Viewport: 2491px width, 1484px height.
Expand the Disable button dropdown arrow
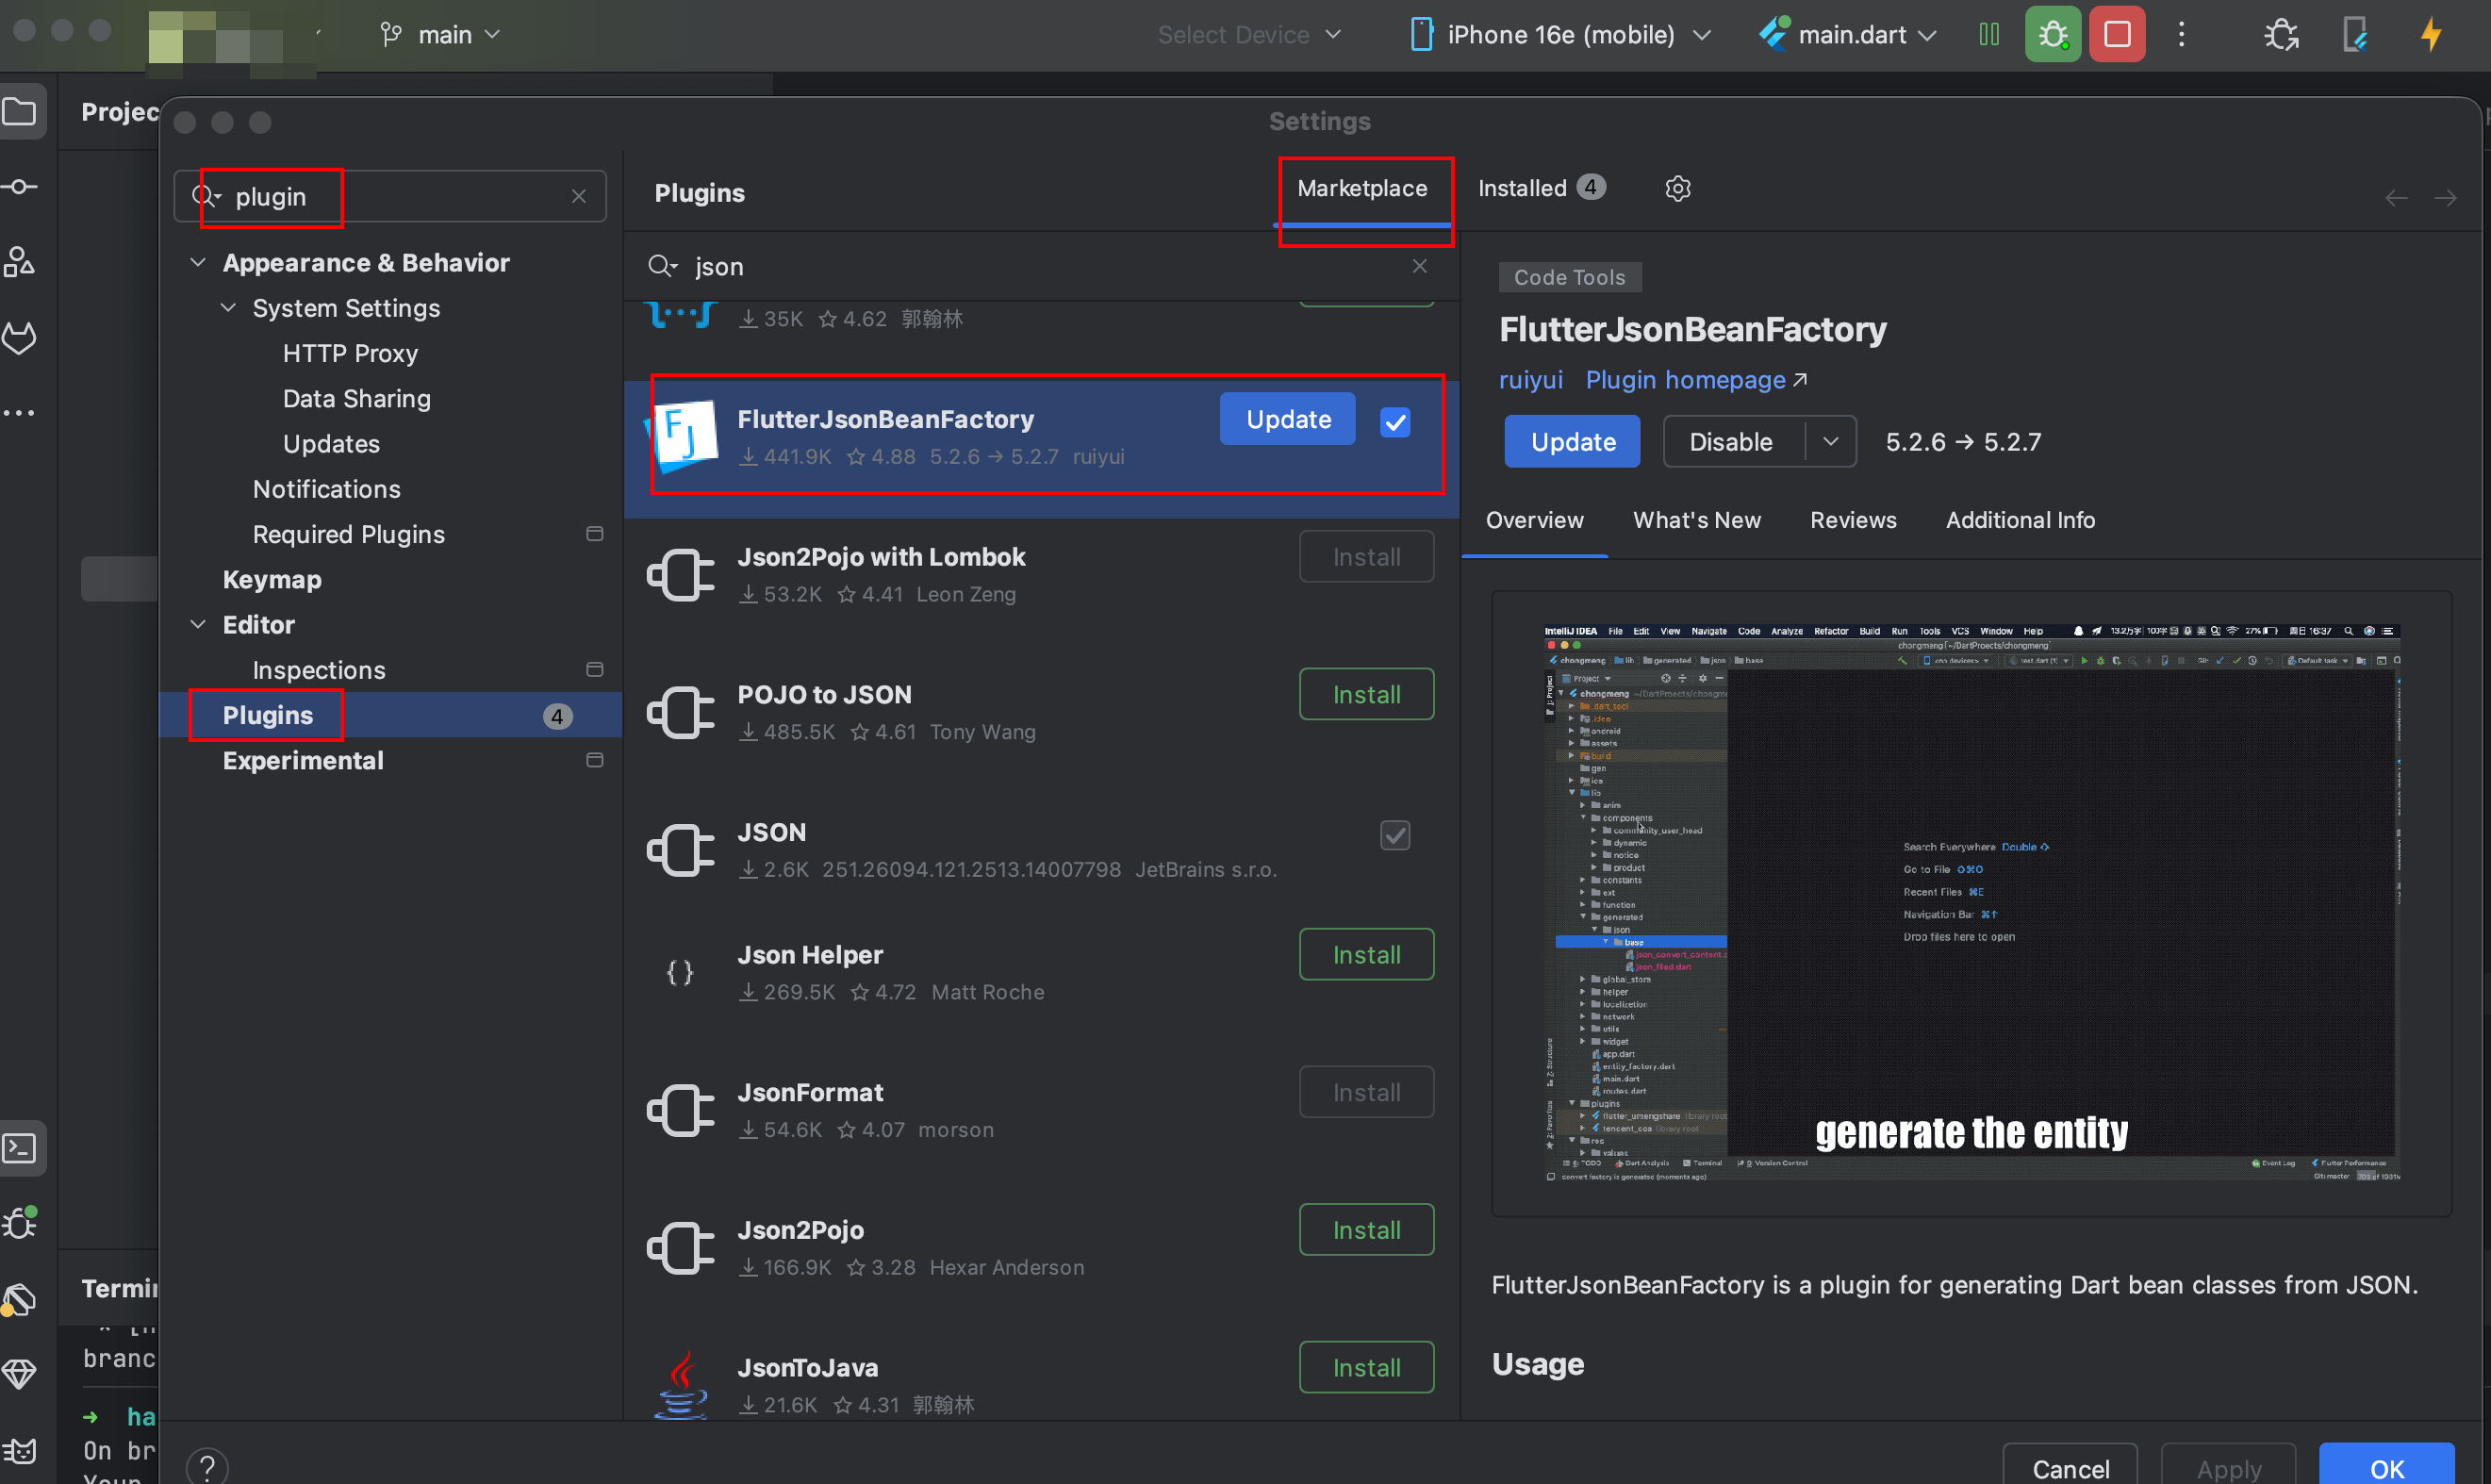(x=1831, y=441)
